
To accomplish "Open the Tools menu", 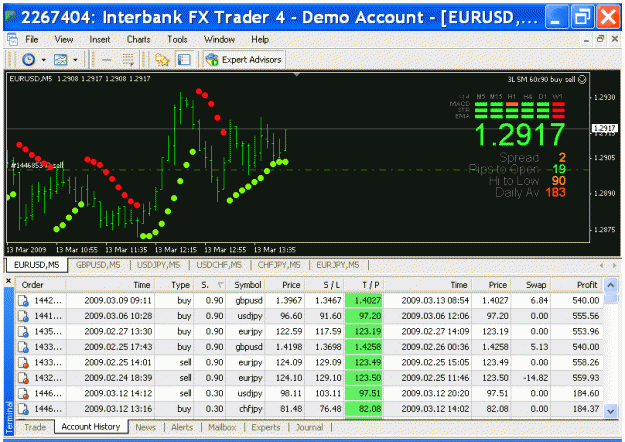I will tap(177, 39).
